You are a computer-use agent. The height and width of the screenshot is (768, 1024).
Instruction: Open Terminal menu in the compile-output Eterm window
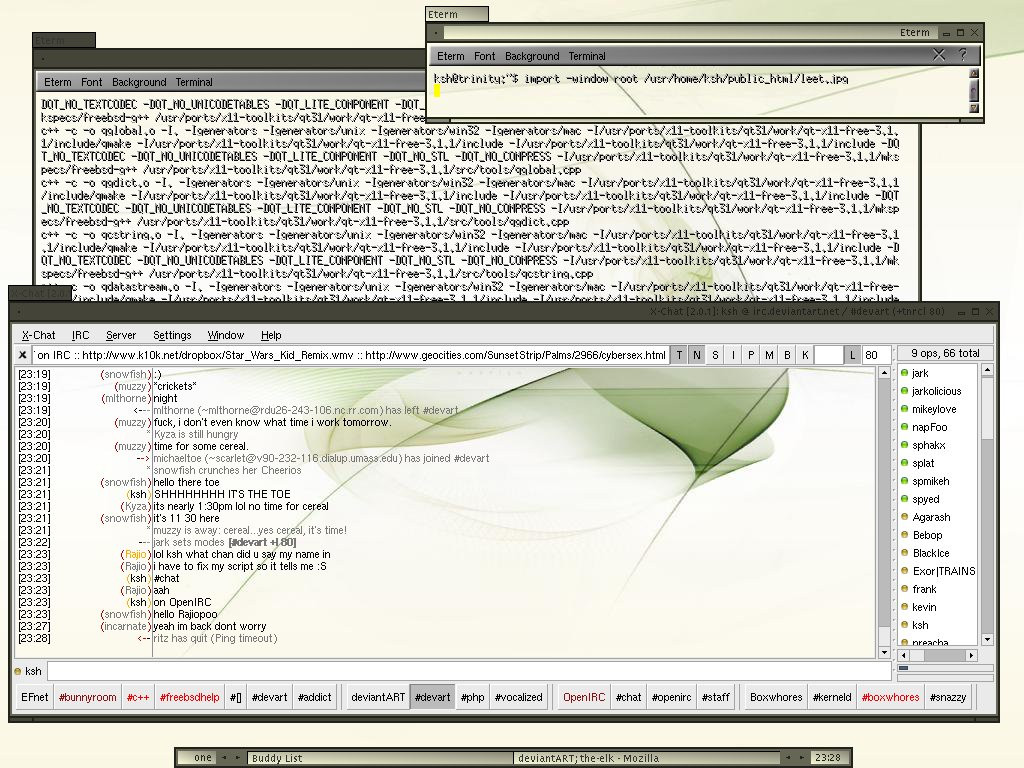point(193,82)
